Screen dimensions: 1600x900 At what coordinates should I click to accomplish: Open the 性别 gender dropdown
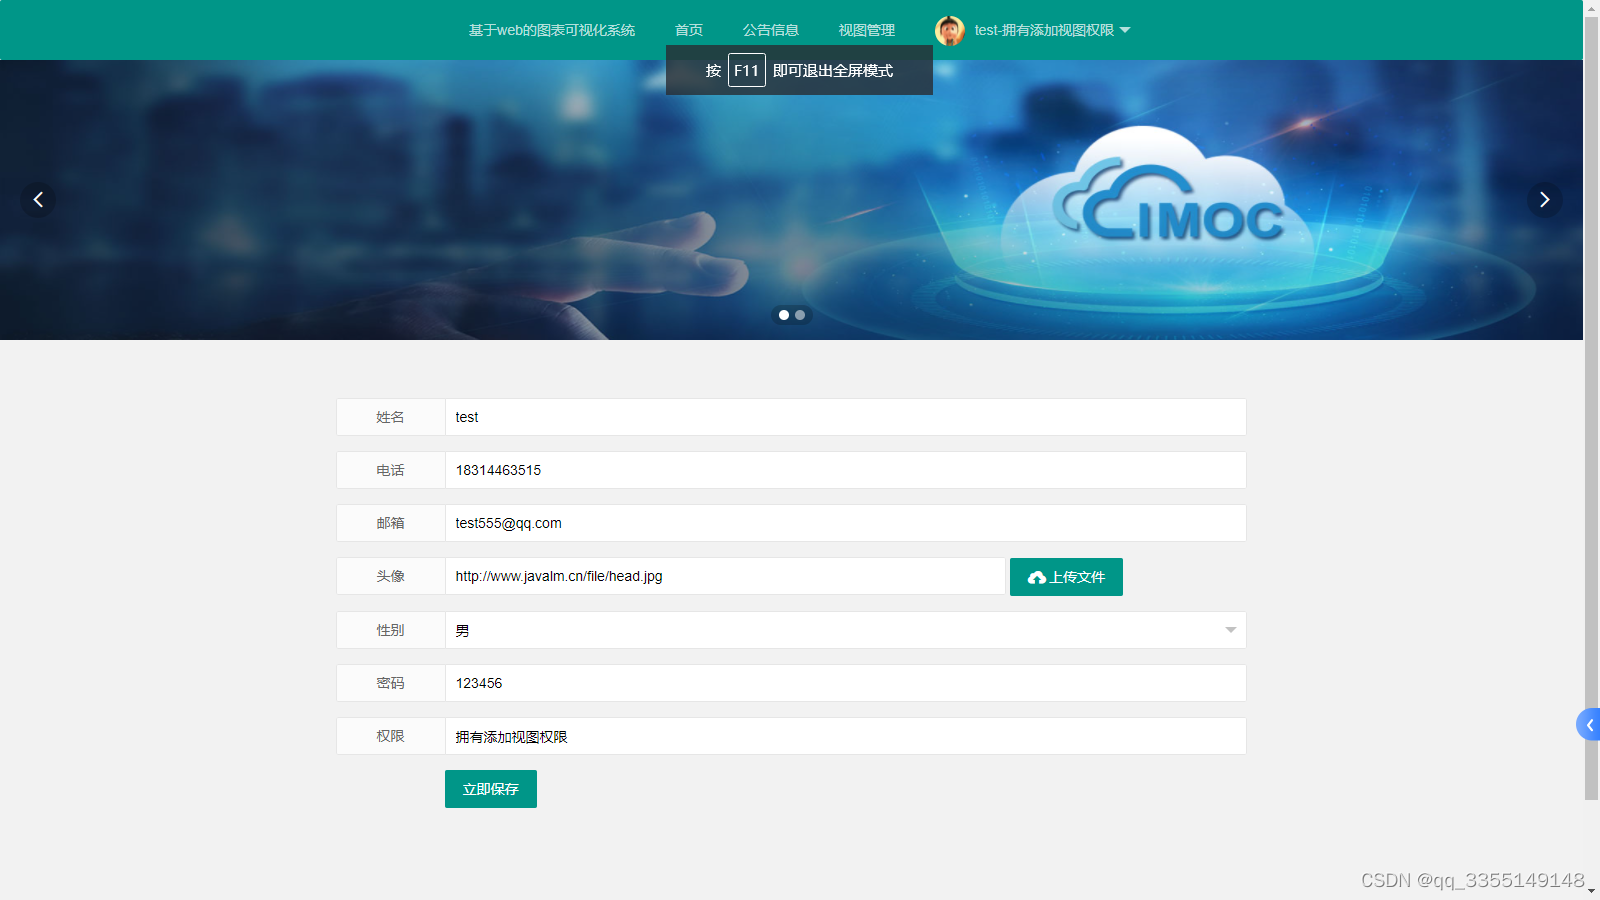(x=846, y=630)
